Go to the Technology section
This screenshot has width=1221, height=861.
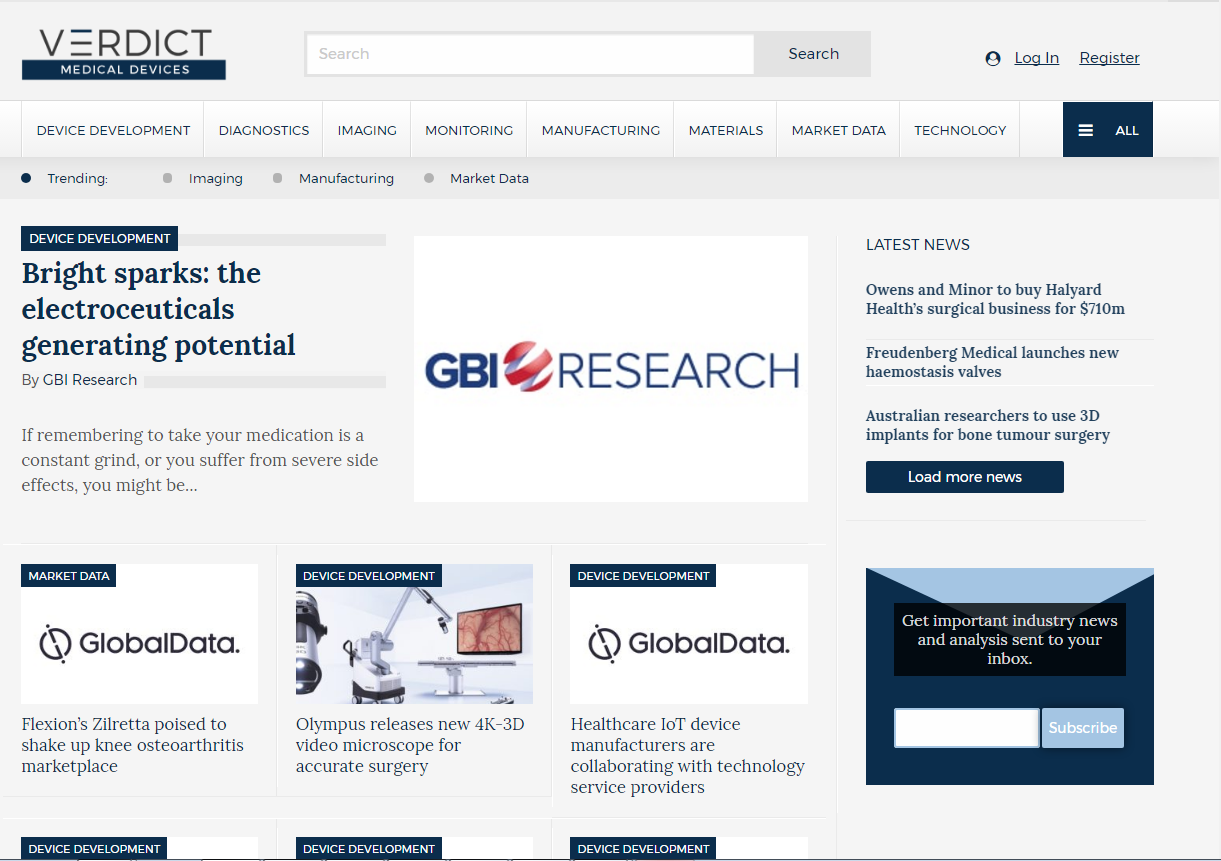(x=960, y=130)
